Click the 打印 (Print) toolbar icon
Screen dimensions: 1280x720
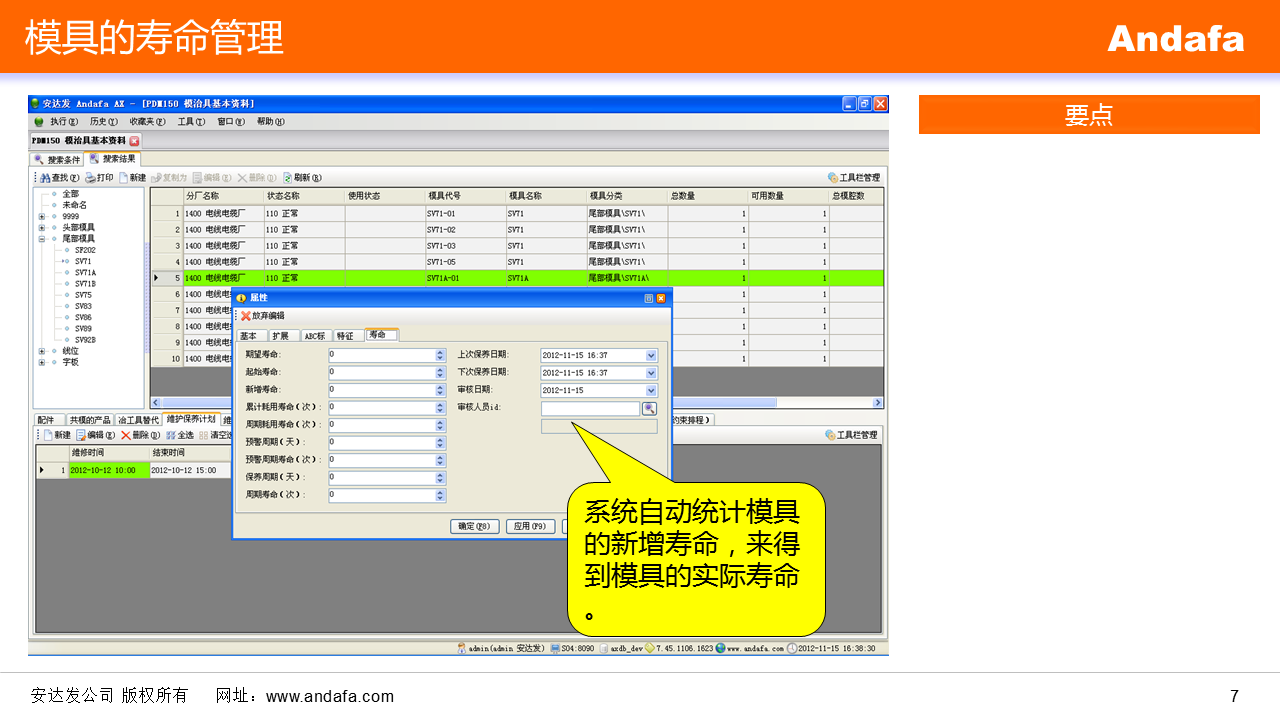(x=99, y=178)
